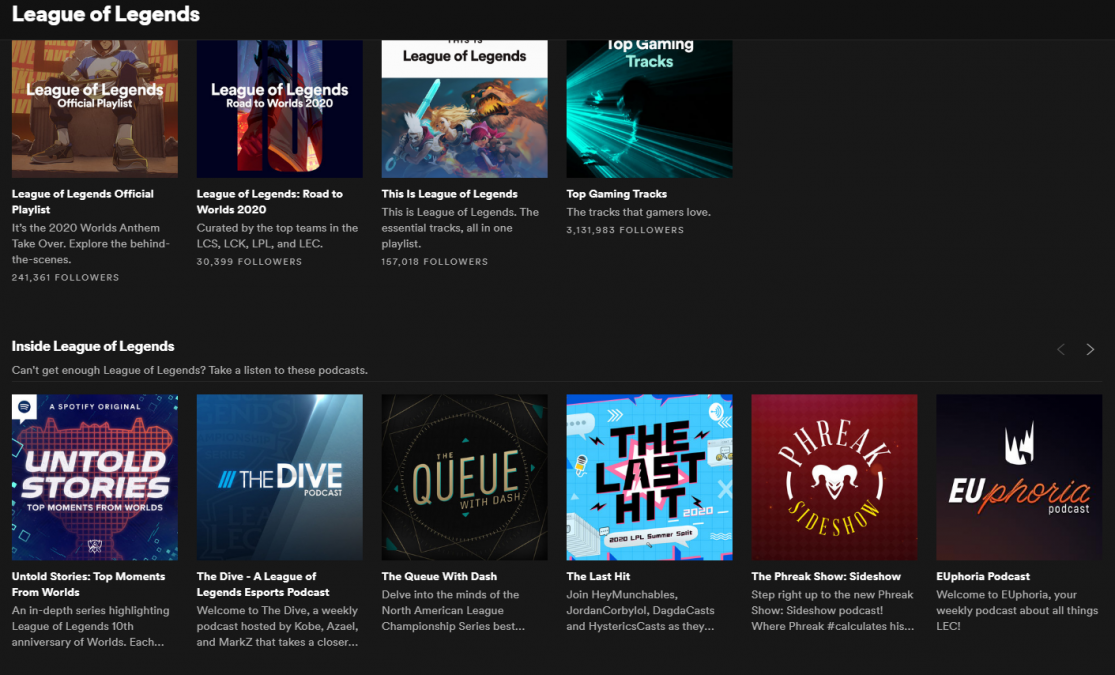Click the League of Legends page header

click(x=106, y=14)
